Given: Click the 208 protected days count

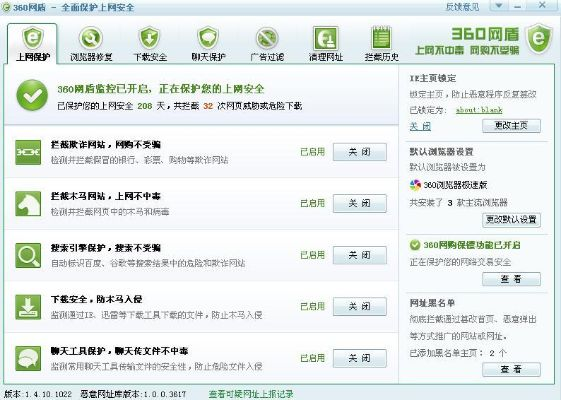Looking at the screenshot, I should pyautogui.click(x=145, y=106).
